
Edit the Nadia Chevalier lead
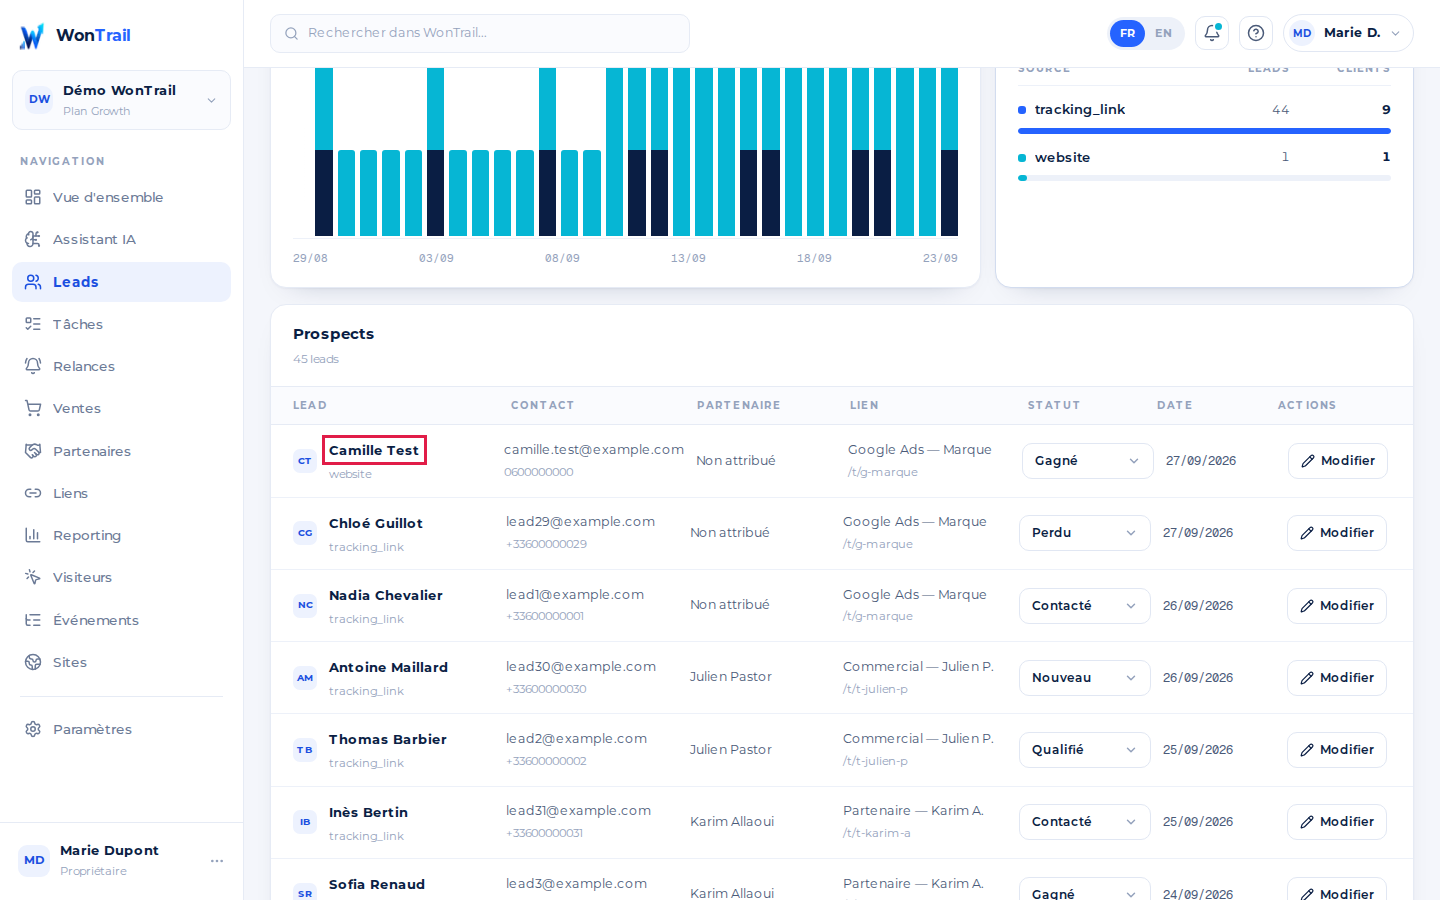click(1337, 606)
